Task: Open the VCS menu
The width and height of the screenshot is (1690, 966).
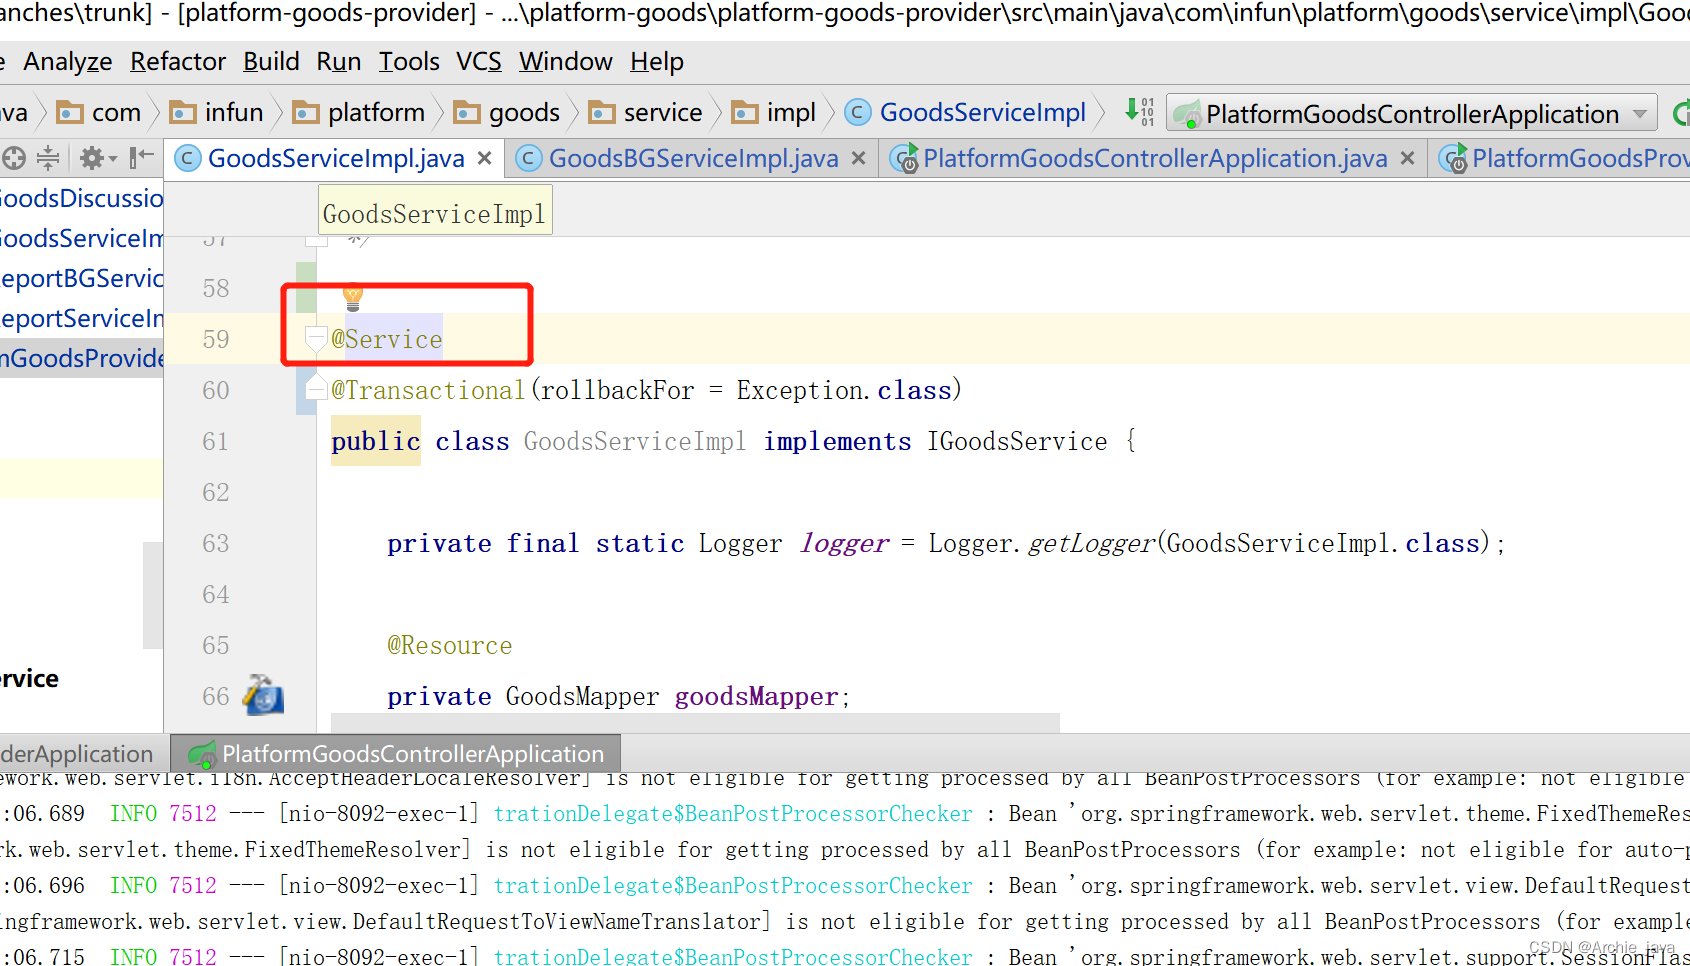Action: click(479, 62)
